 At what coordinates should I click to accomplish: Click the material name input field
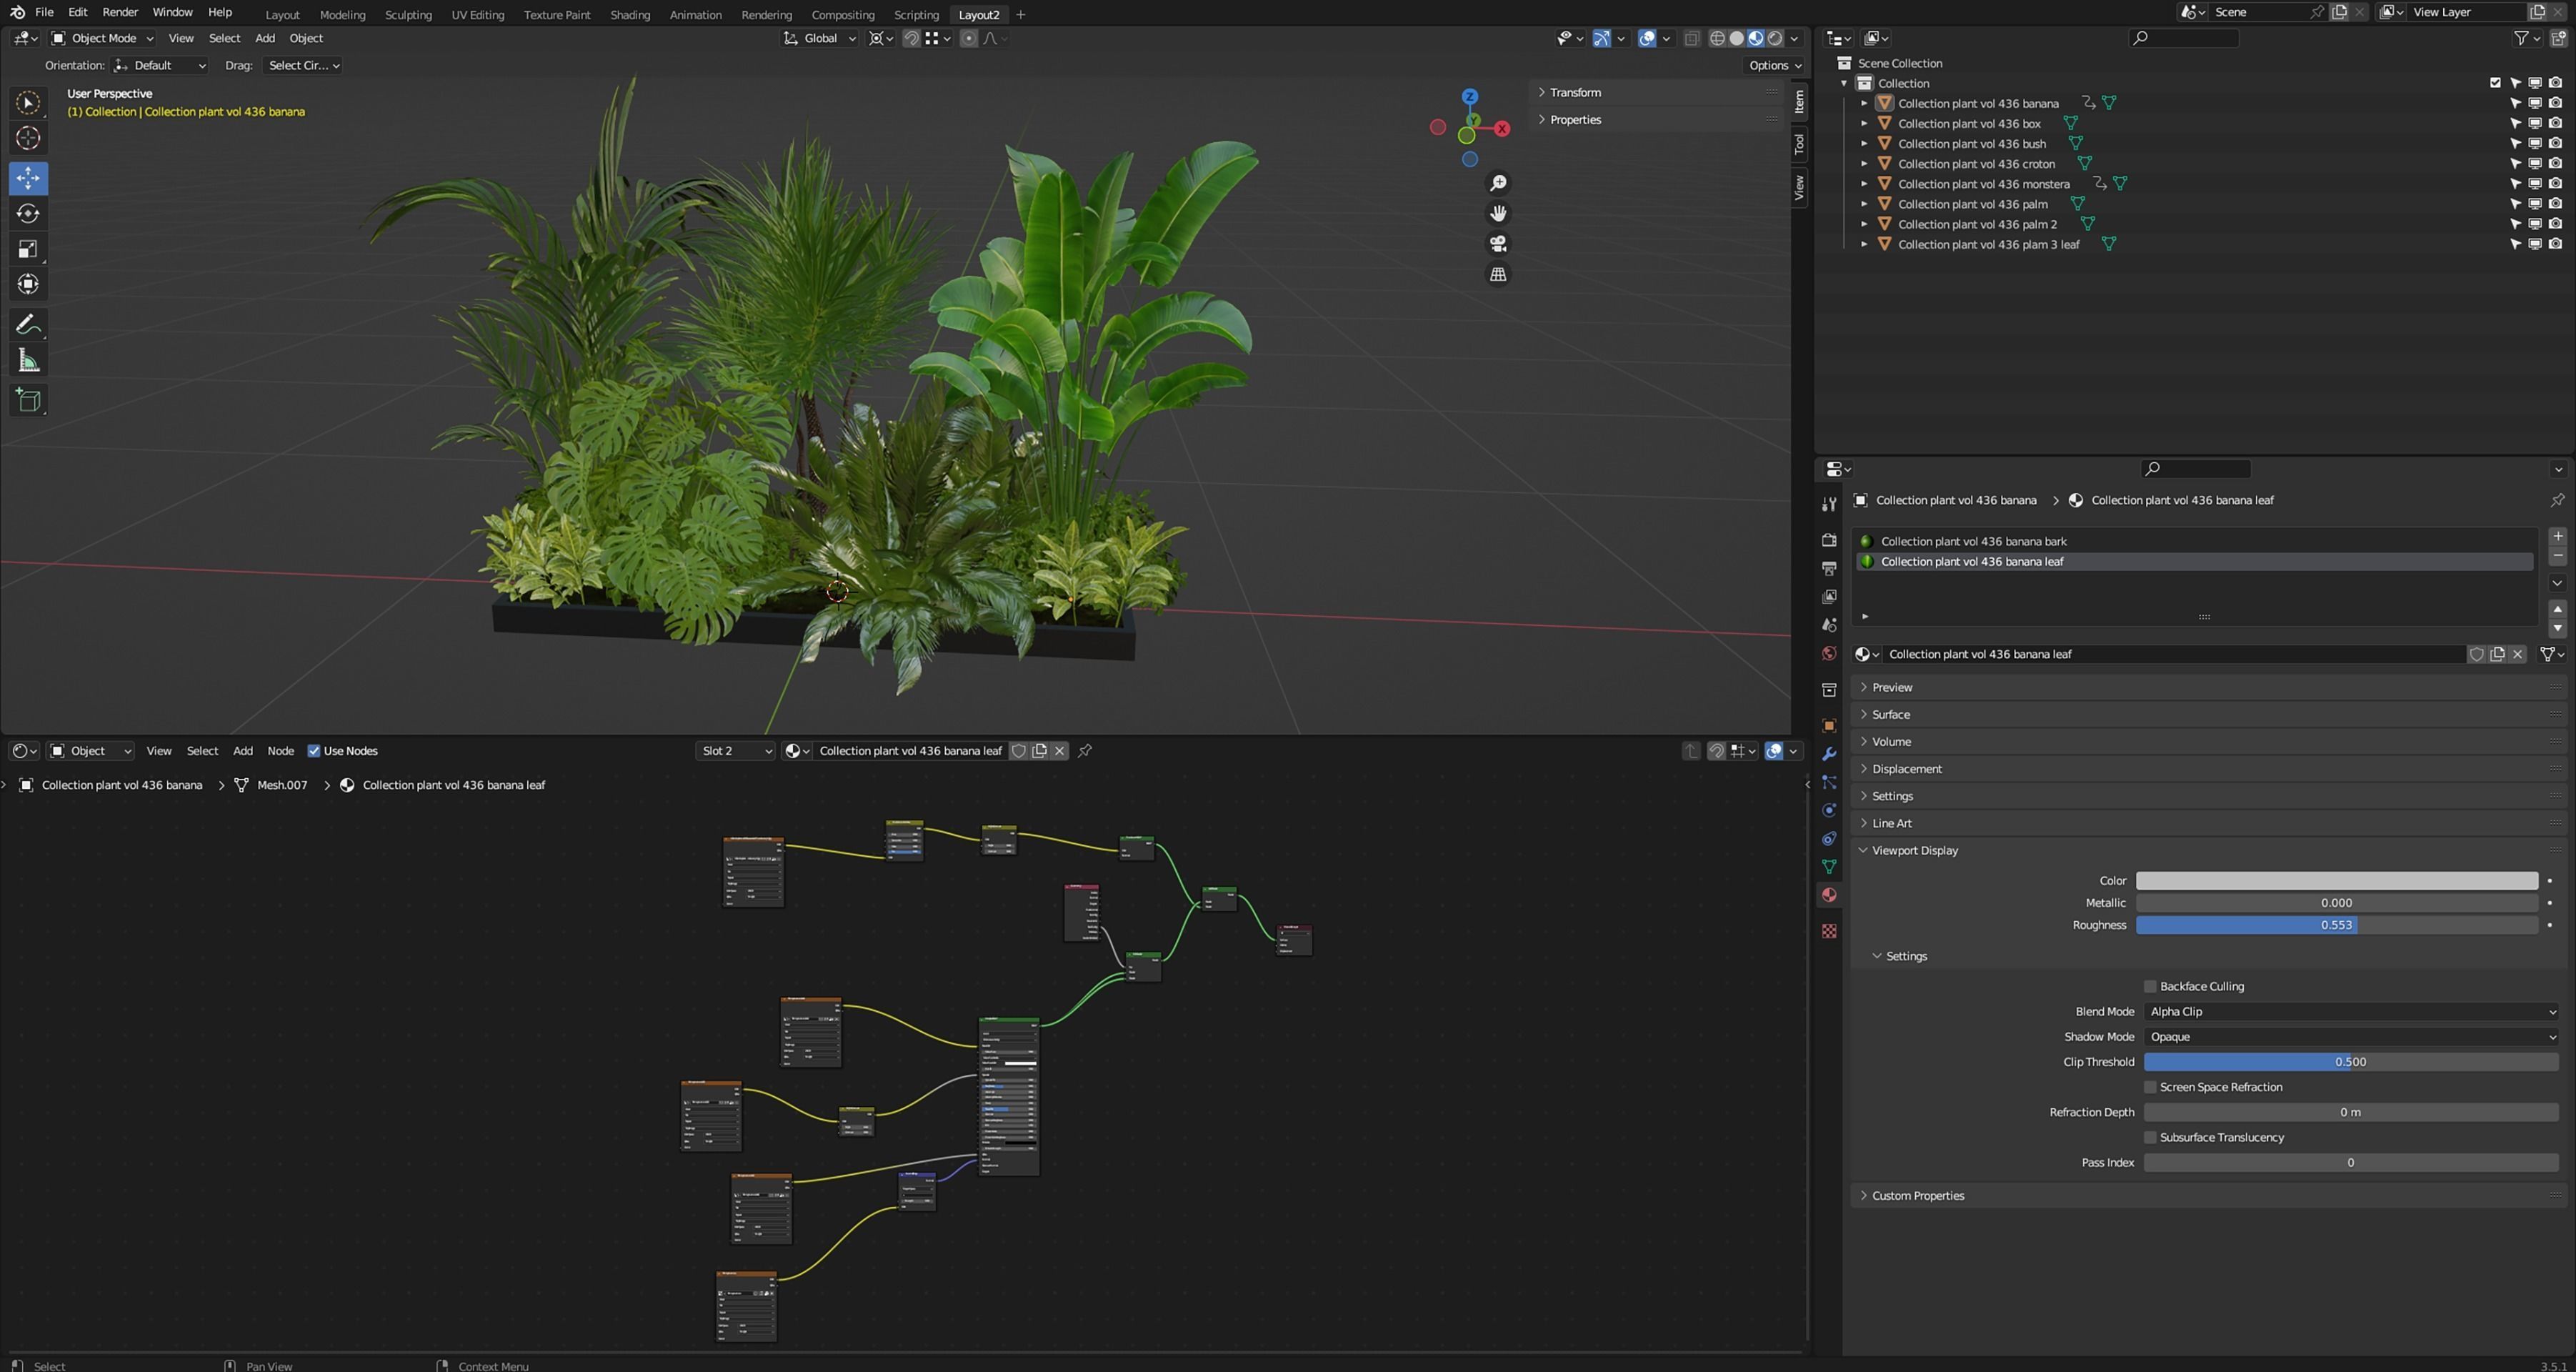coord(2175,654)
